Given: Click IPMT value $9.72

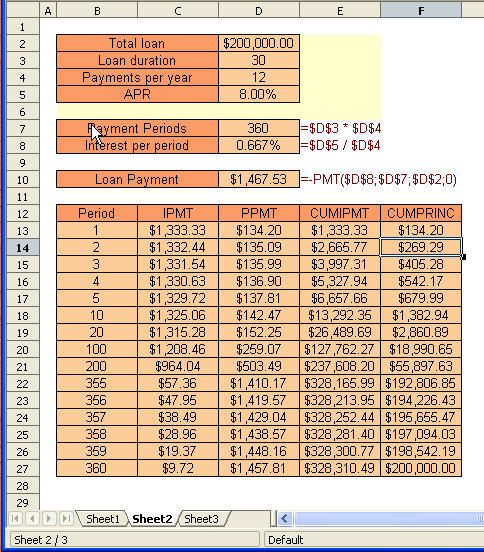Looking at the screenshot, I should 178,468.
